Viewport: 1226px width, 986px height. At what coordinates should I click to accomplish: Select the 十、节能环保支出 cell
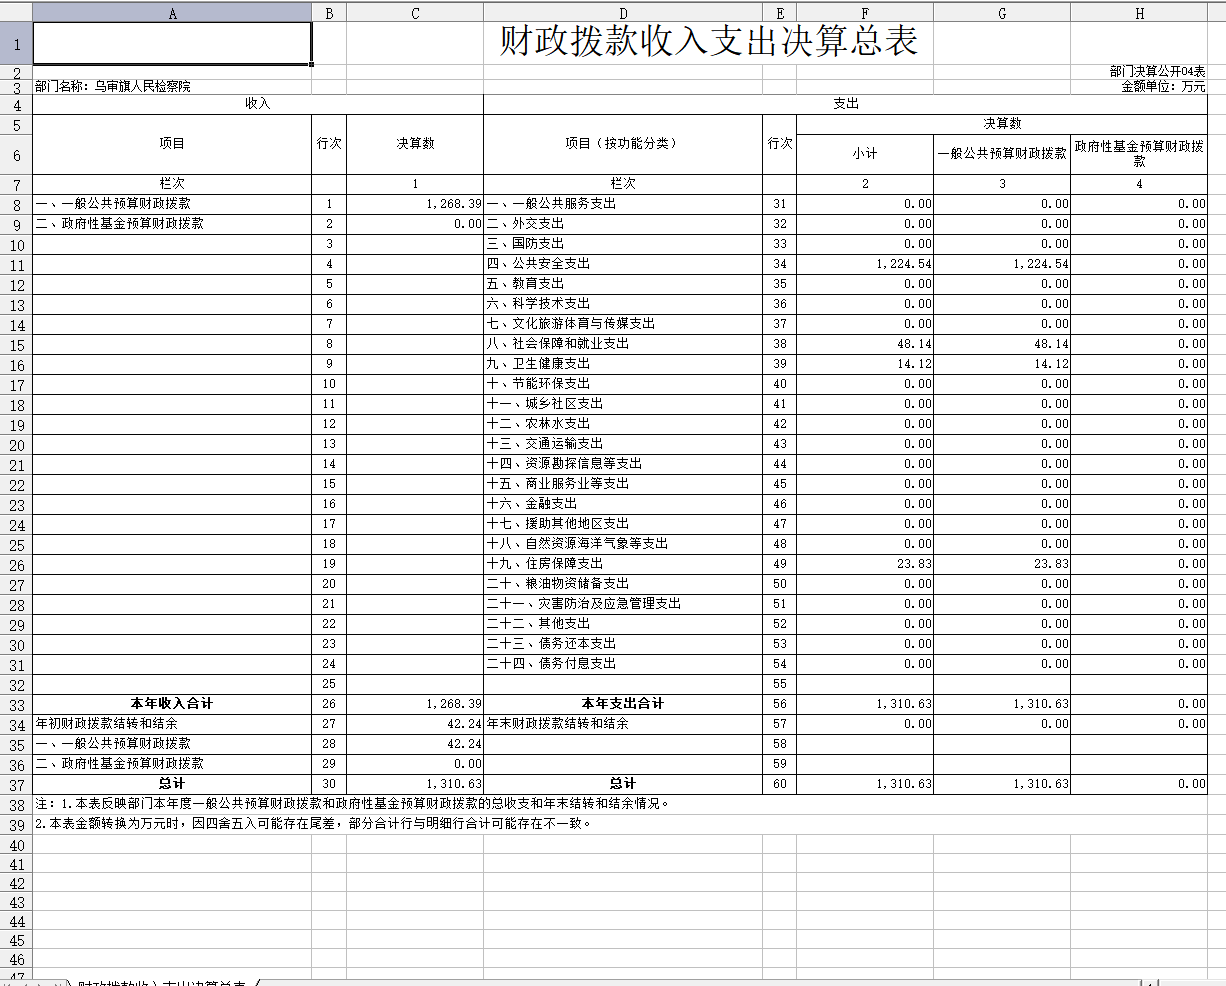pyautogui.click(x=623, y=384)
